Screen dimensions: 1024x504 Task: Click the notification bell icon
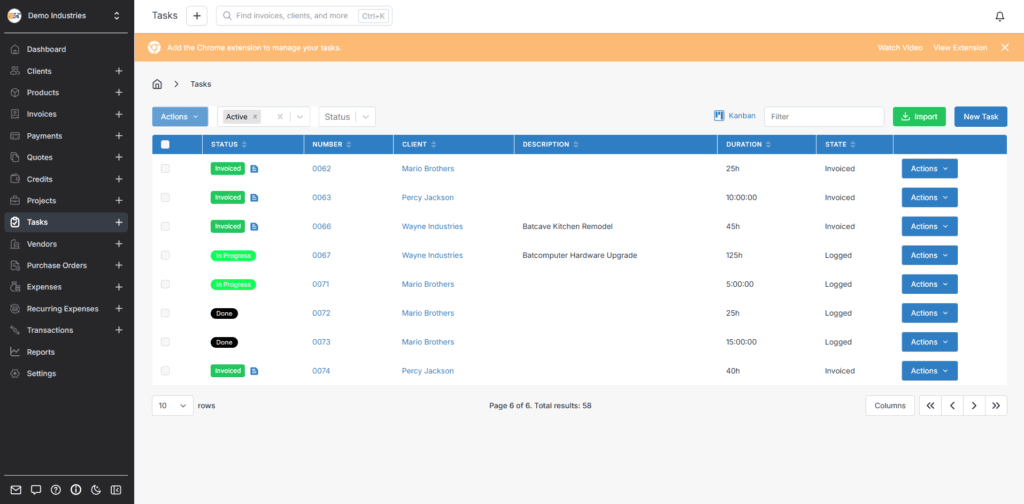pos(999,16)
